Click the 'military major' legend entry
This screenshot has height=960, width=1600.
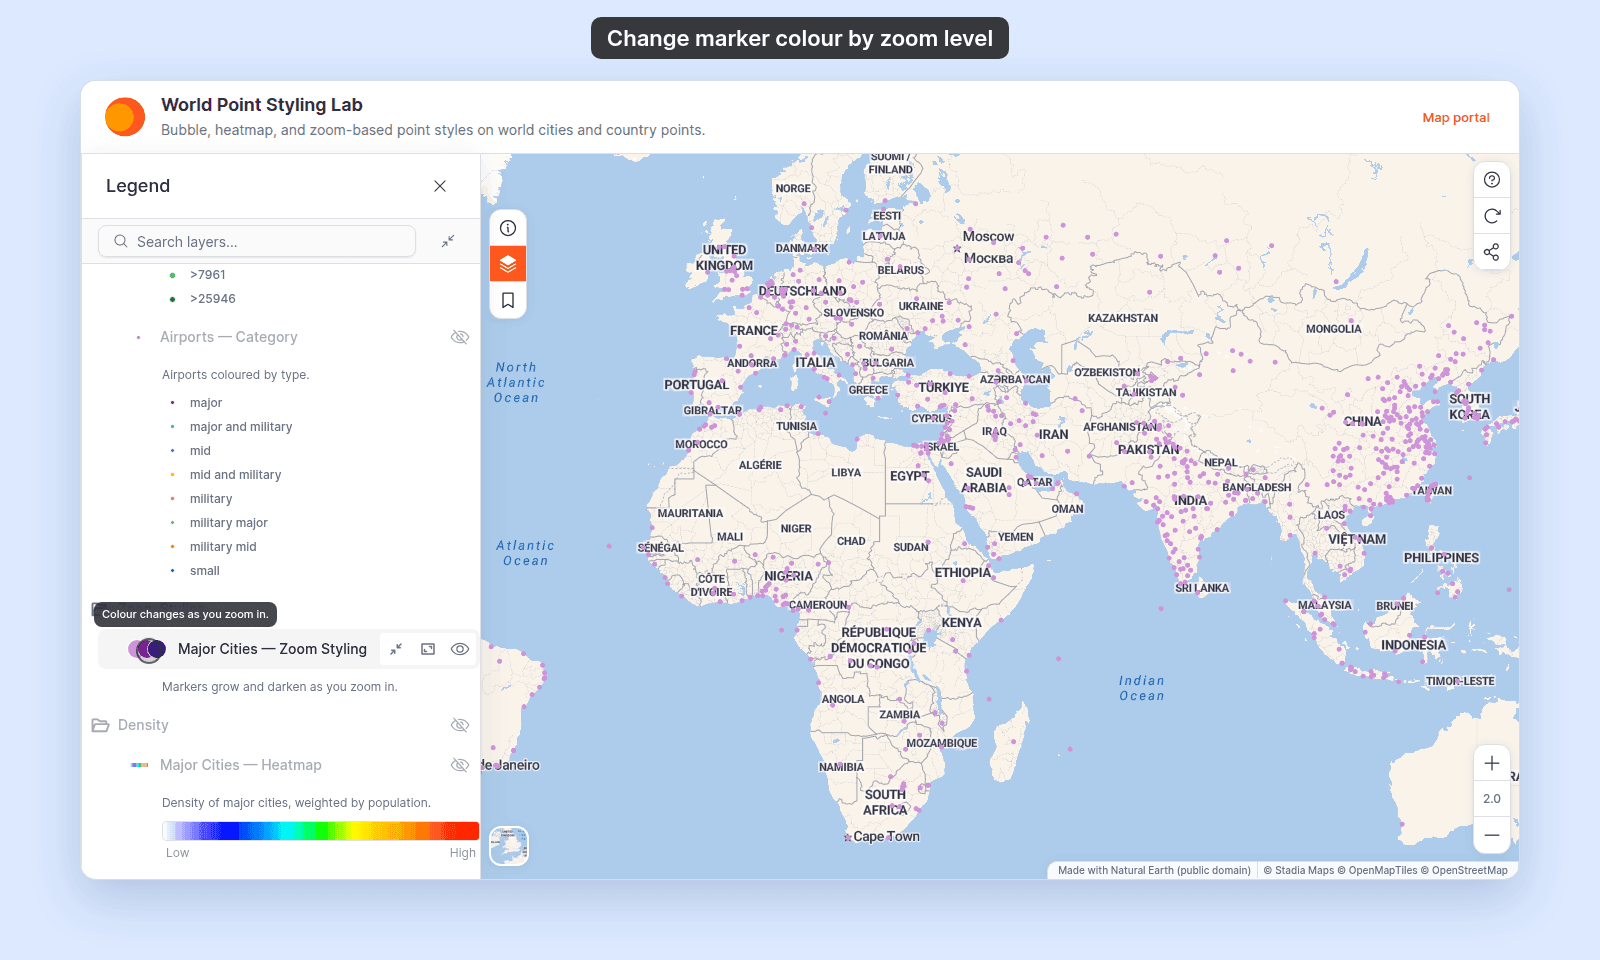(229, 523)
